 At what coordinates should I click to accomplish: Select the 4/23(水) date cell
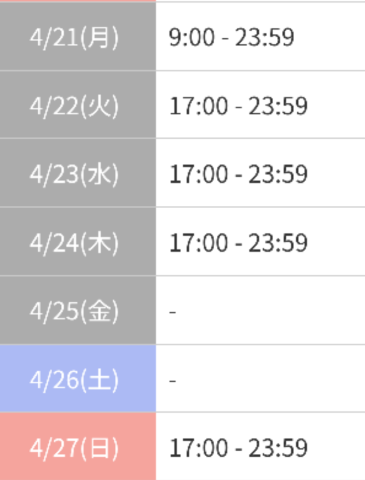78,173
